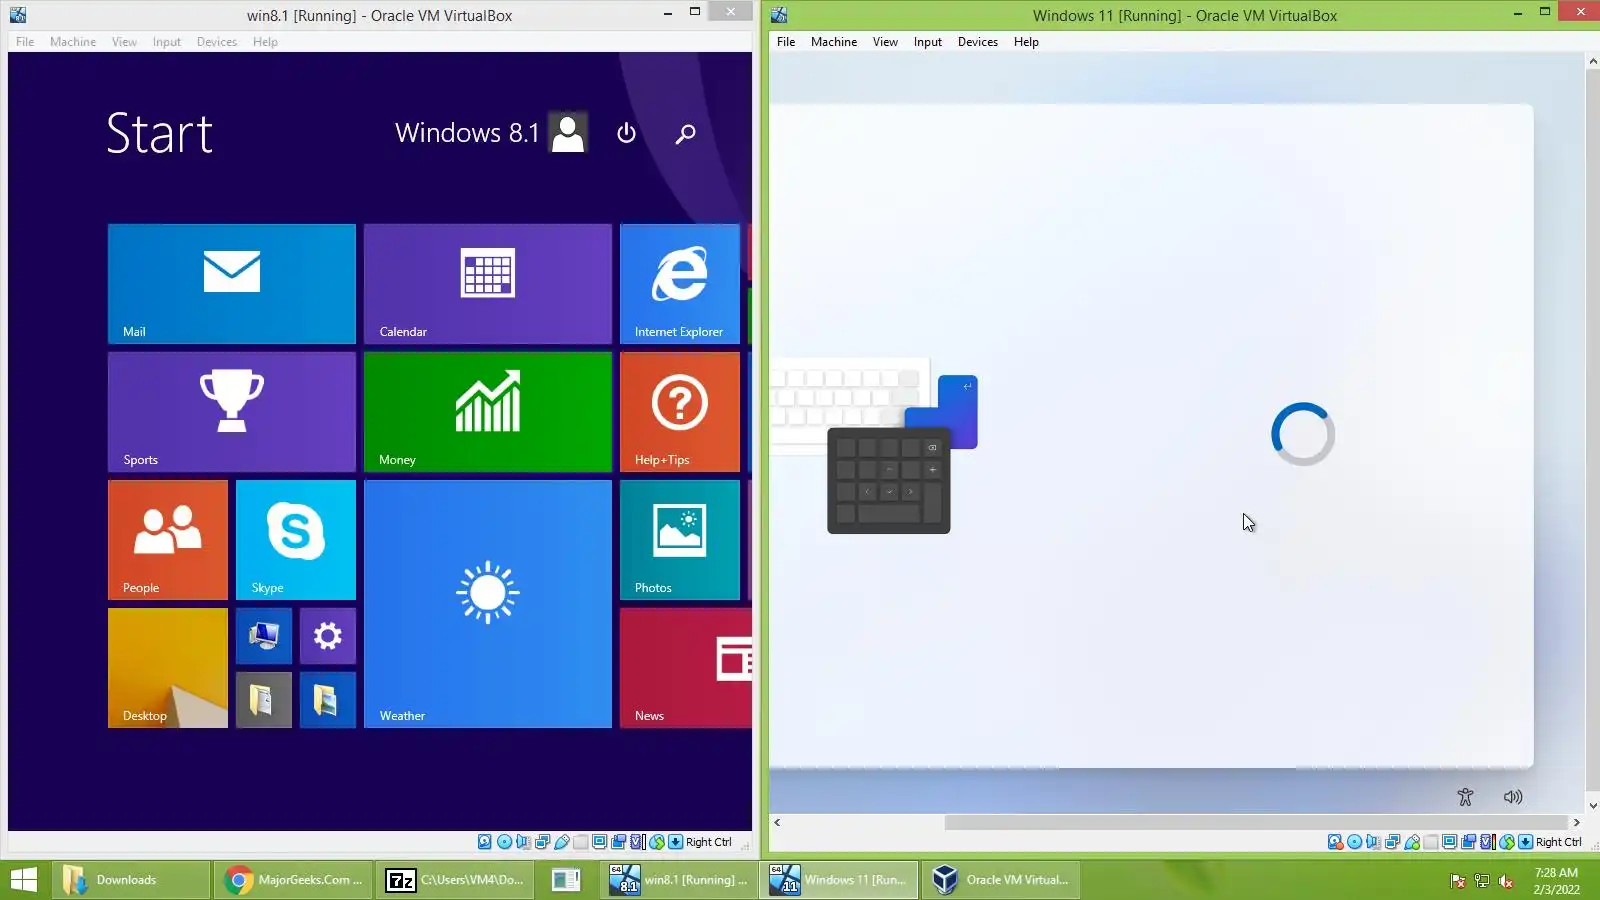
Task: Click Windows 11 VM hard disk activity icon
Action: (x=1335, y=842)
